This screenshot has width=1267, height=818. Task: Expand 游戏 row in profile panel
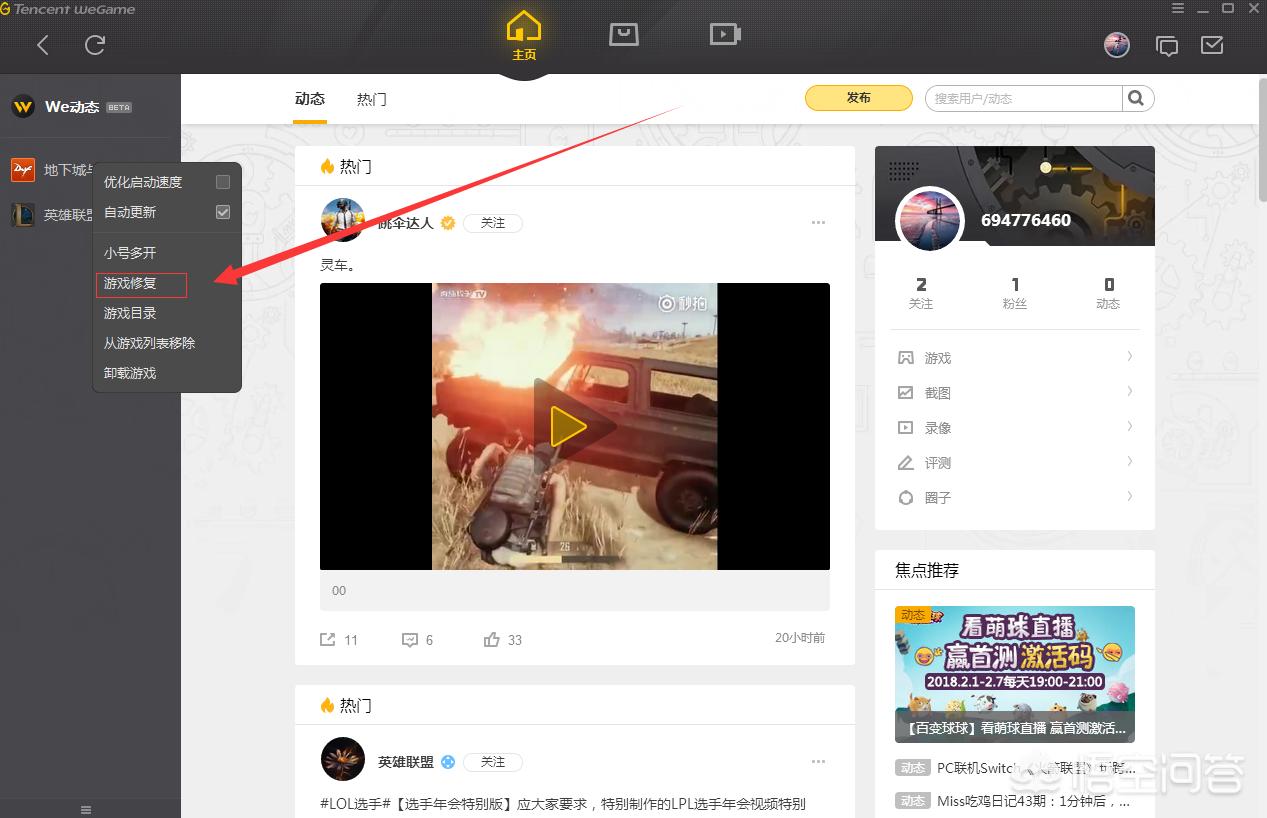(x=1015, y=357)
